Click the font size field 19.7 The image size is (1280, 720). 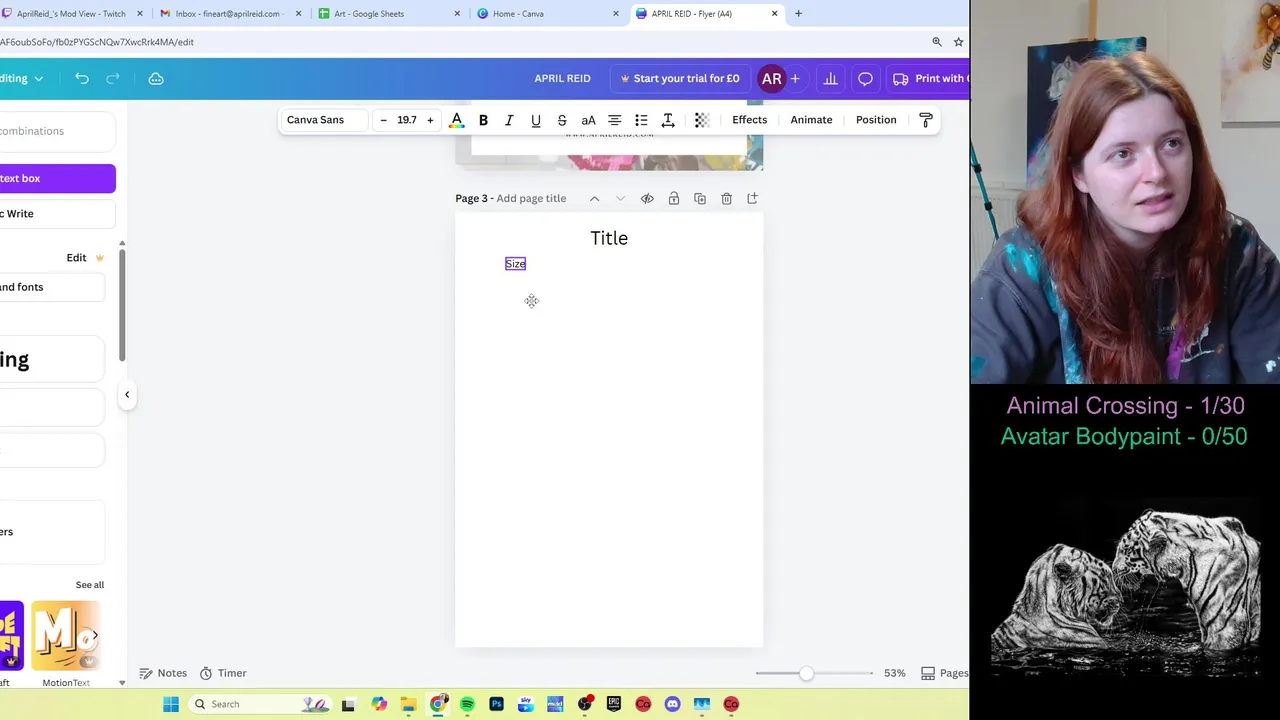(407, 120)
